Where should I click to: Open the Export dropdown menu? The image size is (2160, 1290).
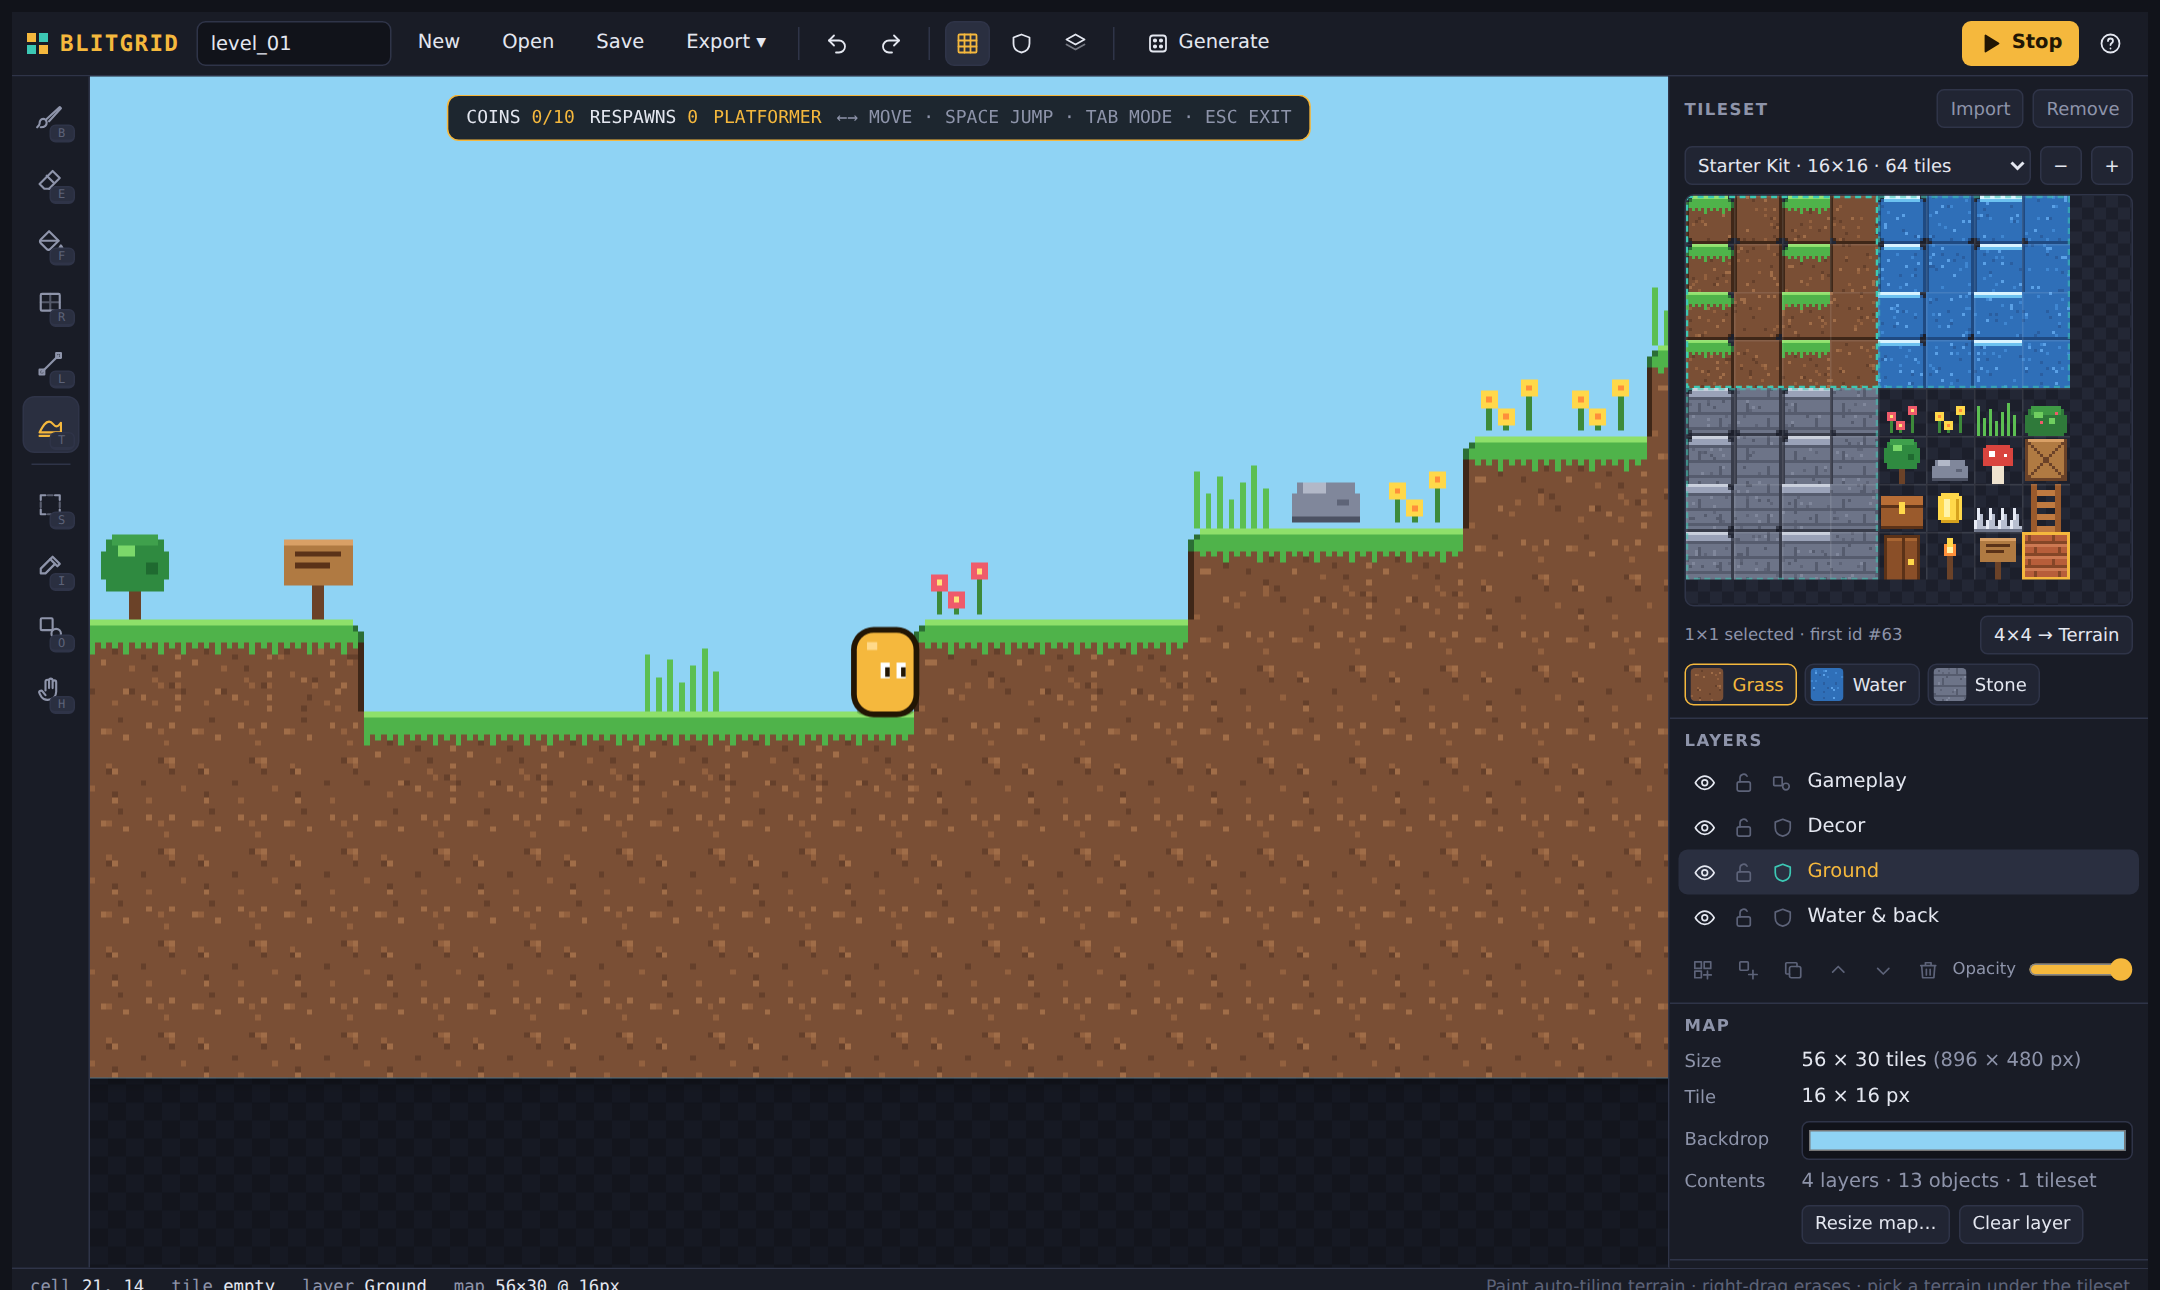pyautogui.click(x=726, y=42)
